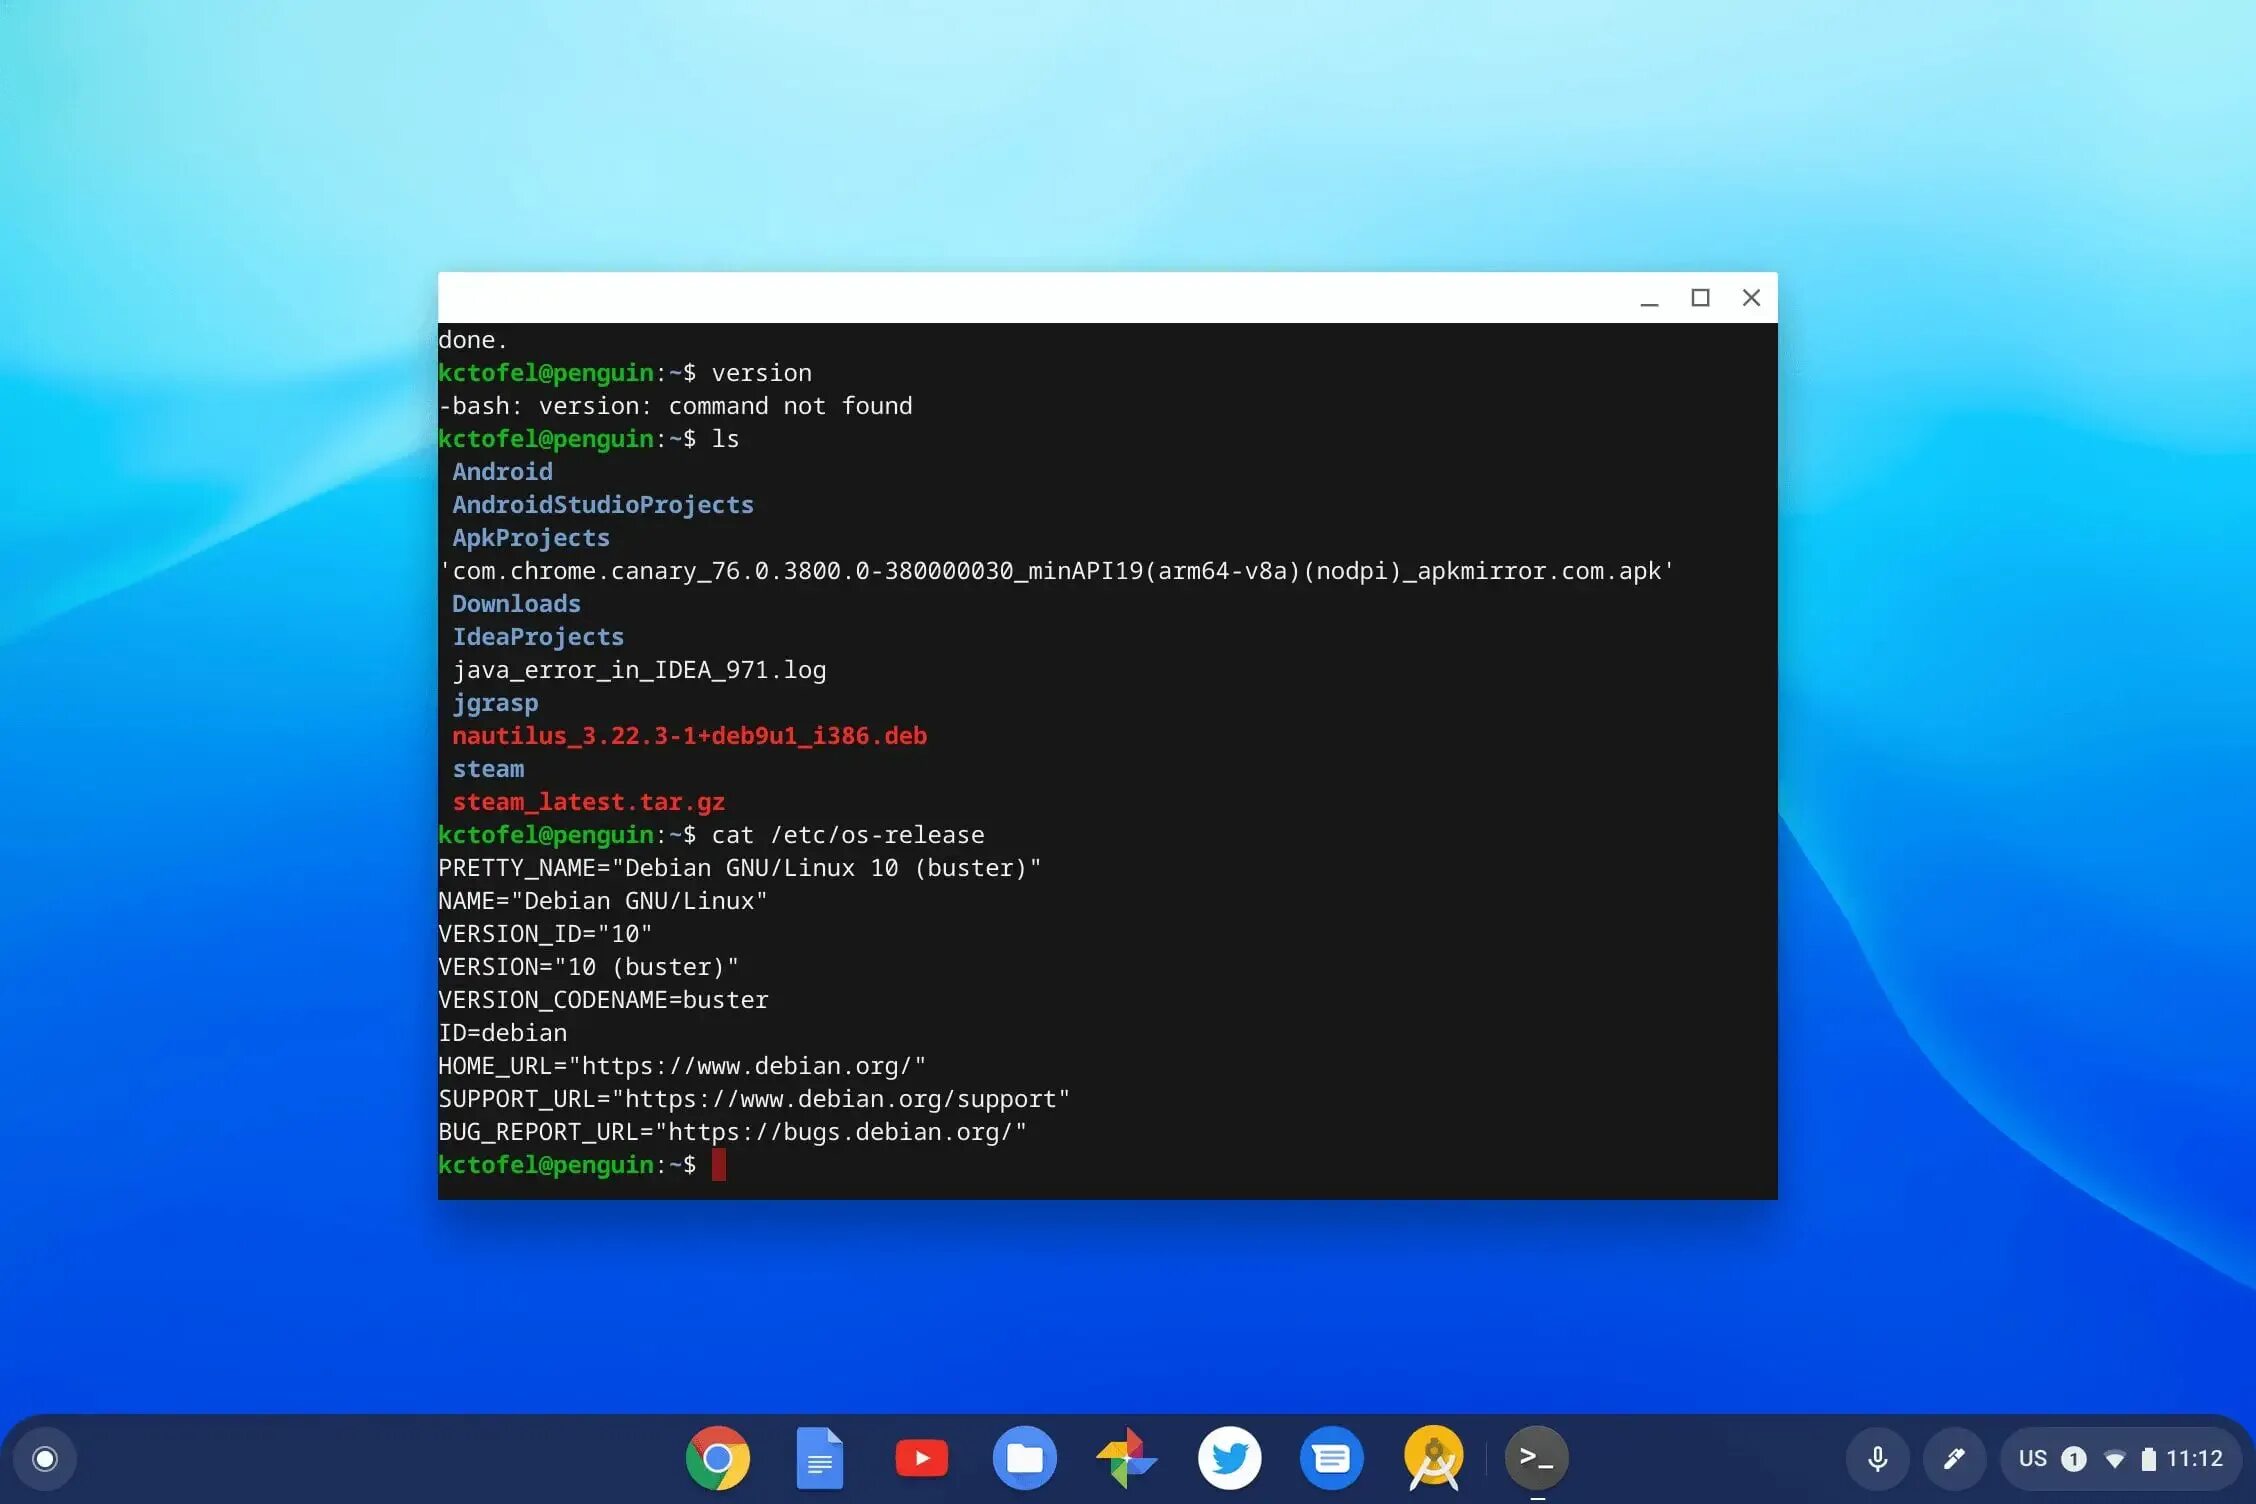Open Google Chrome from the shelf
The image size is (2256, 1504).
pyautogui.click(x=717, y=1458)
